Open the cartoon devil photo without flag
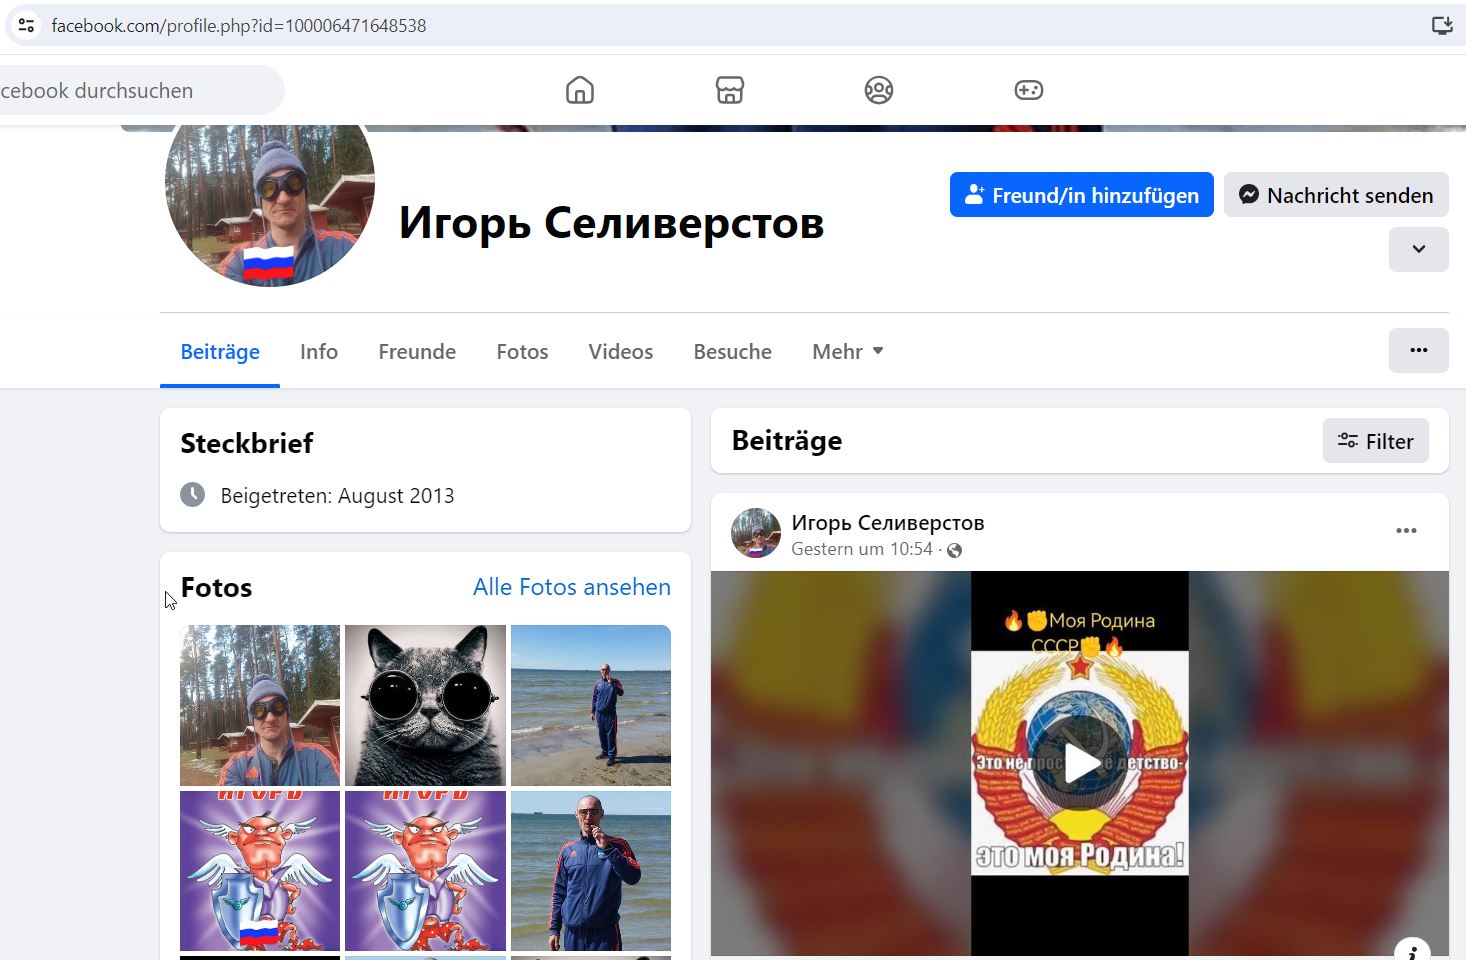1466x960 pixels. pyautogui.click(x=425, y=870)
